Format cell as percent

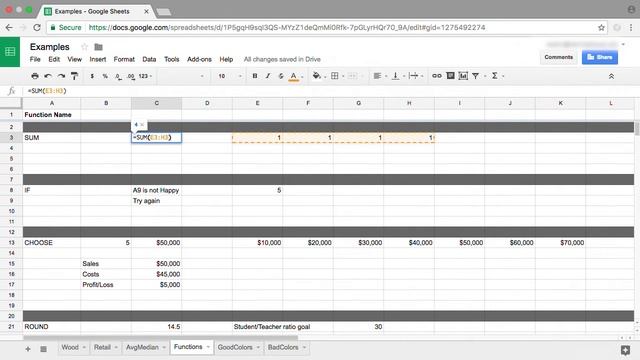pos(105,76)
